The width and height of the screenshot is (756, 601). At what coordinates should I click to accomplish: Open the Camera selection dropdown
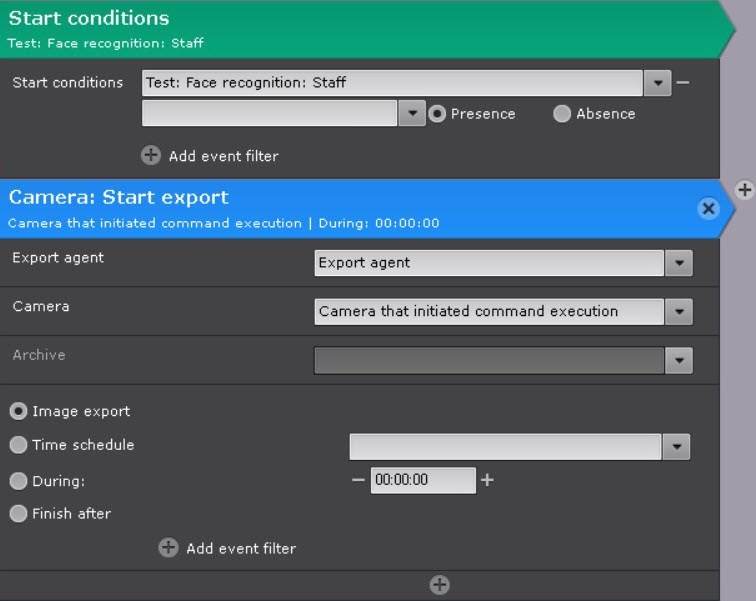[679, 312]
